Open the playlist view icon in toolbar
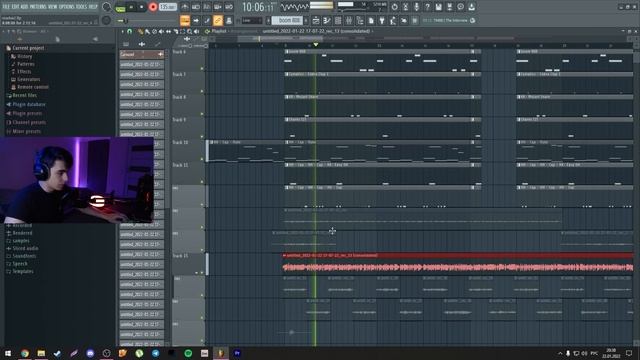 (316, 20)
